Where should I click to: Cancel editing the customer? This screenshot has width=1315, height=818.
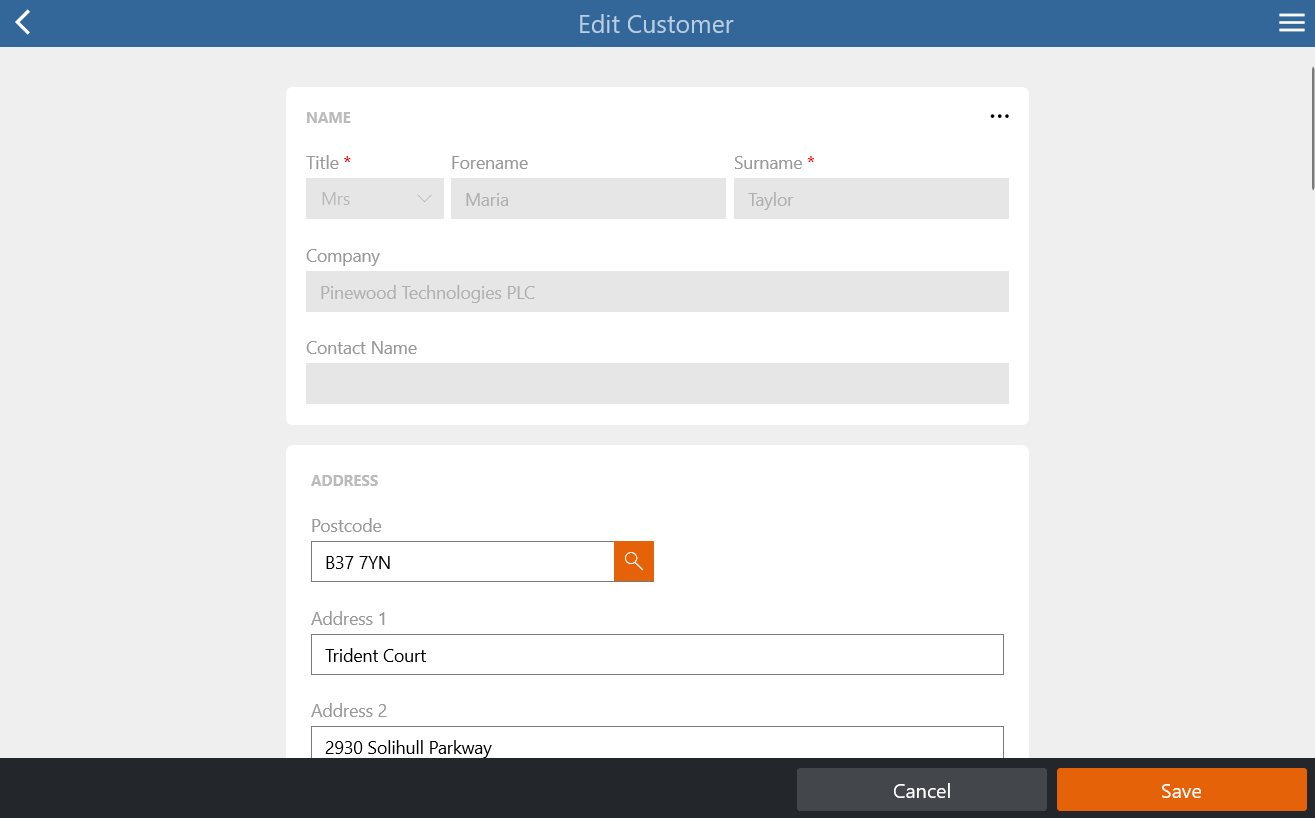(922, 790)
